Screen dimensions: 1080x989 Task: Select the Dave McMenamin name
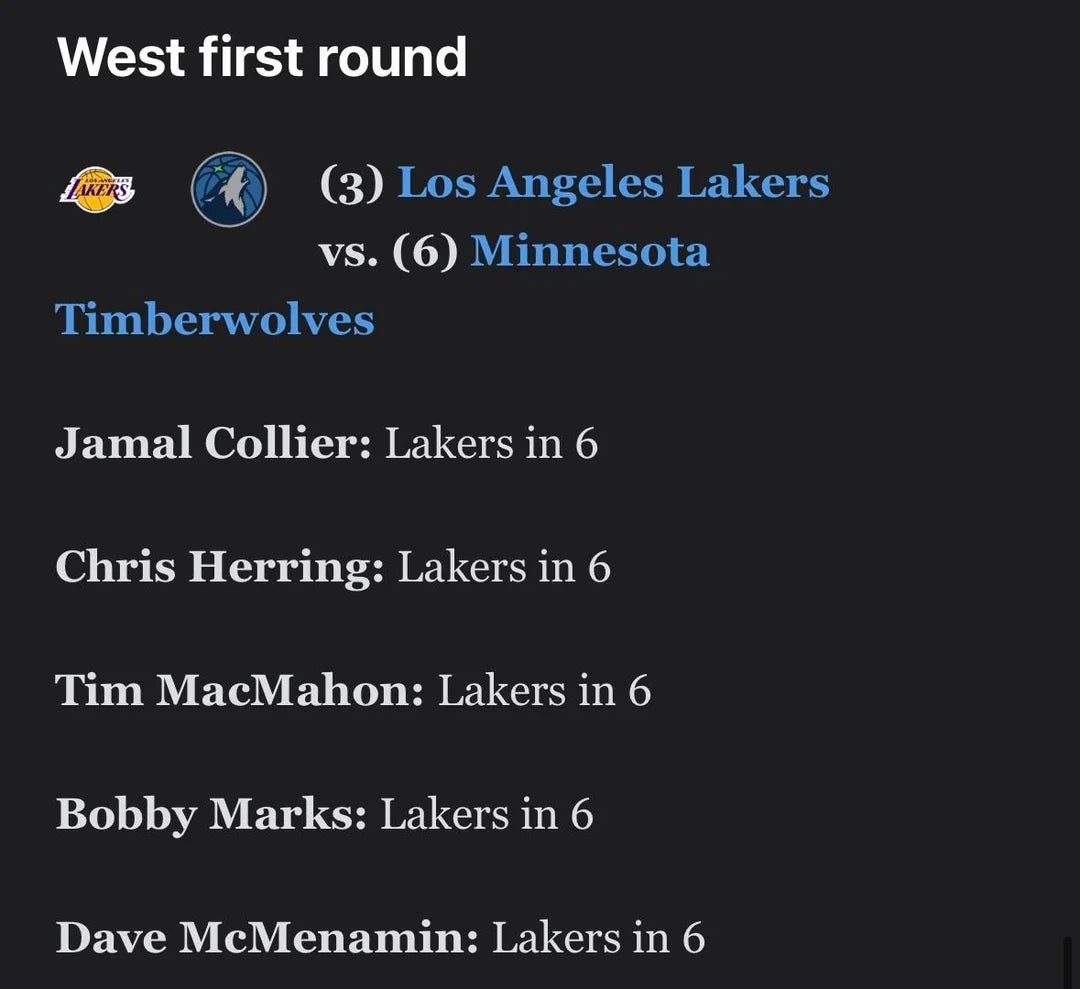[x=267, y=939]
